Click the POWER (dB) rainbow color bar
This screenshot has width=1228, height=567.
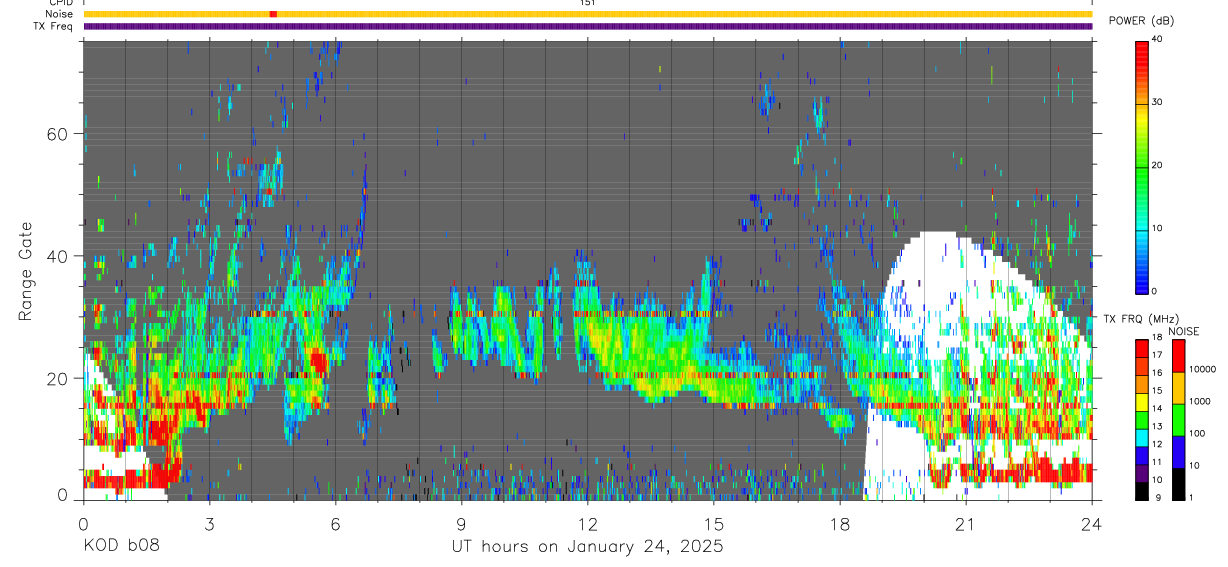pos(1142,166)
